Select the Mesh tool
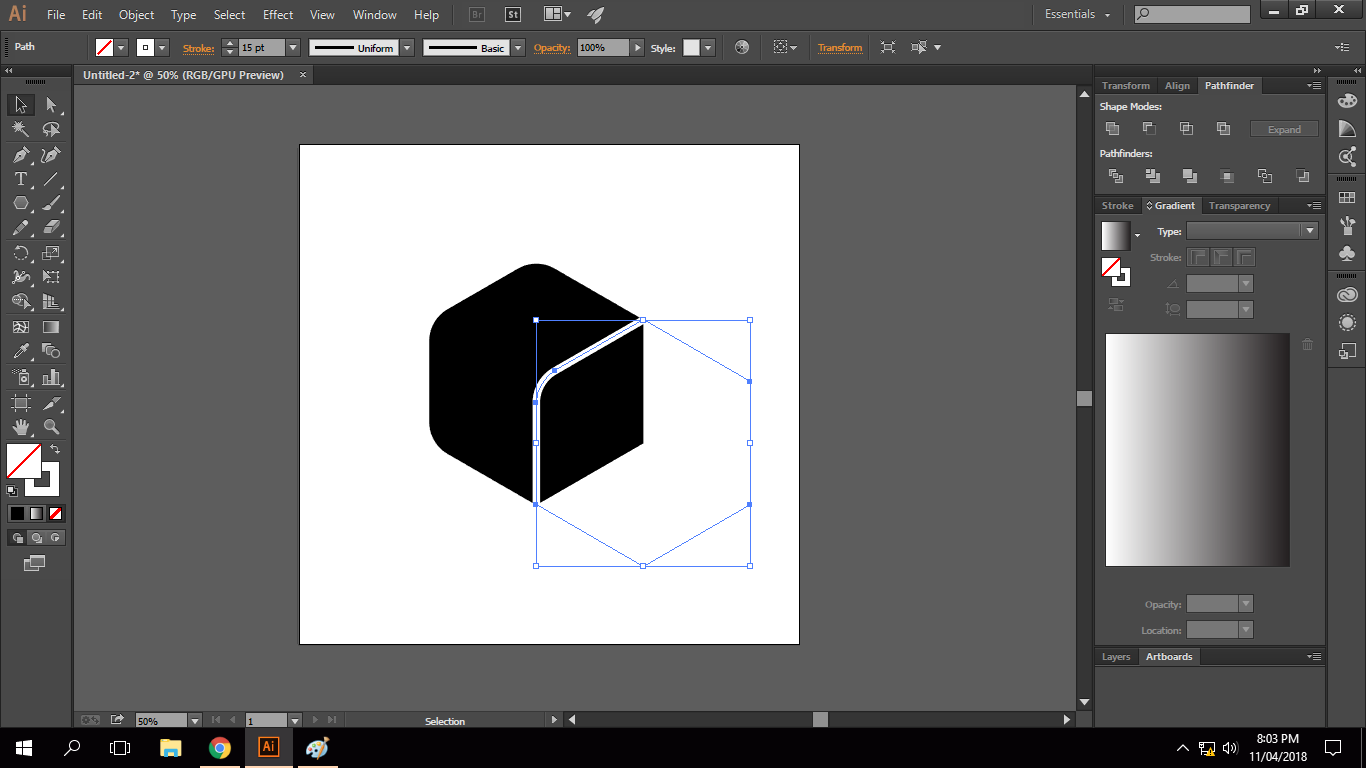Screen dimensions: 1366x768 click(x=20, y=327)
